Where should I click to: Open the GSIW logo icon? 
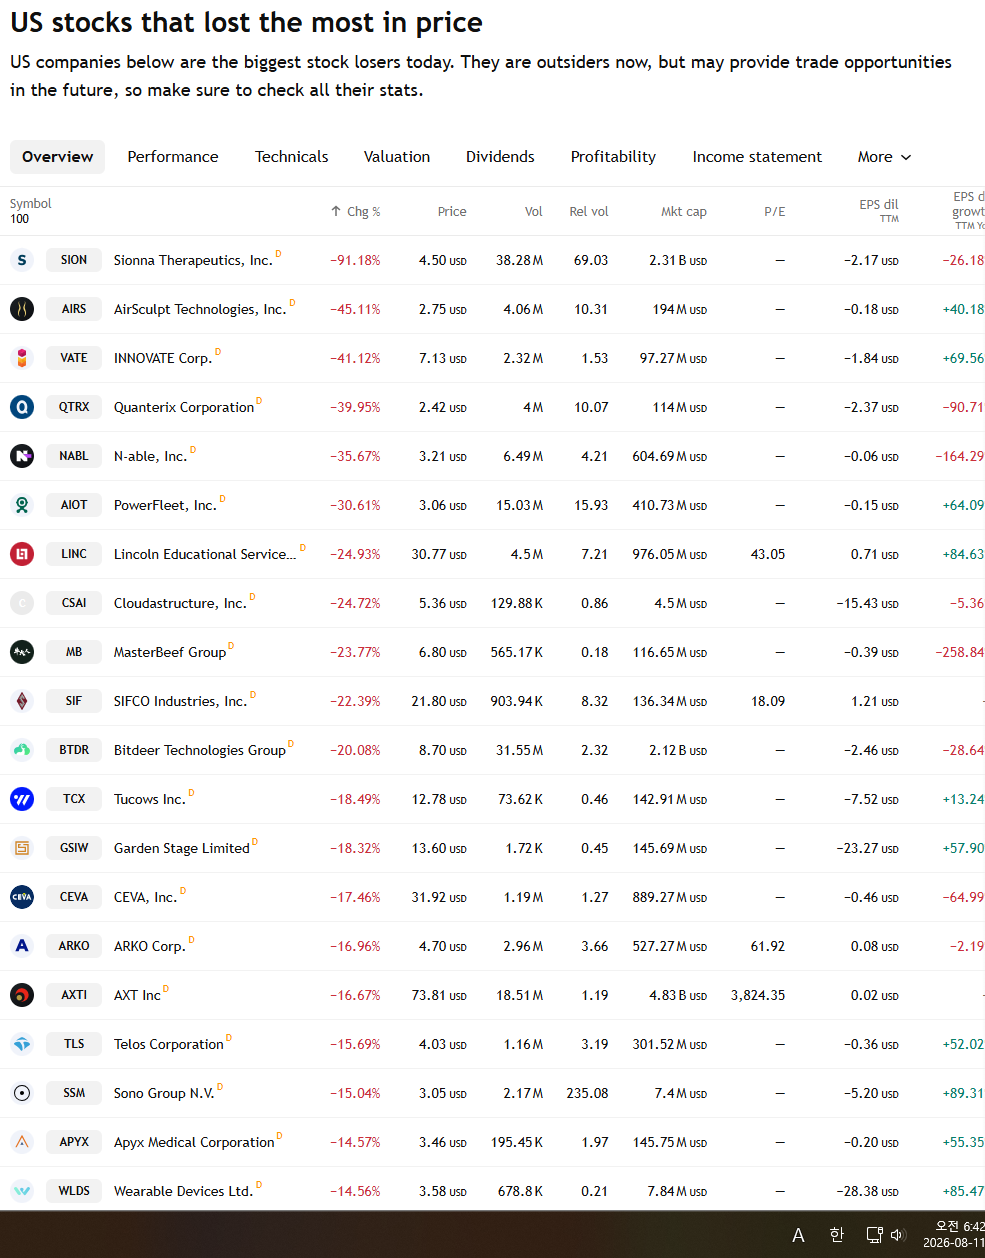(22, 848)
